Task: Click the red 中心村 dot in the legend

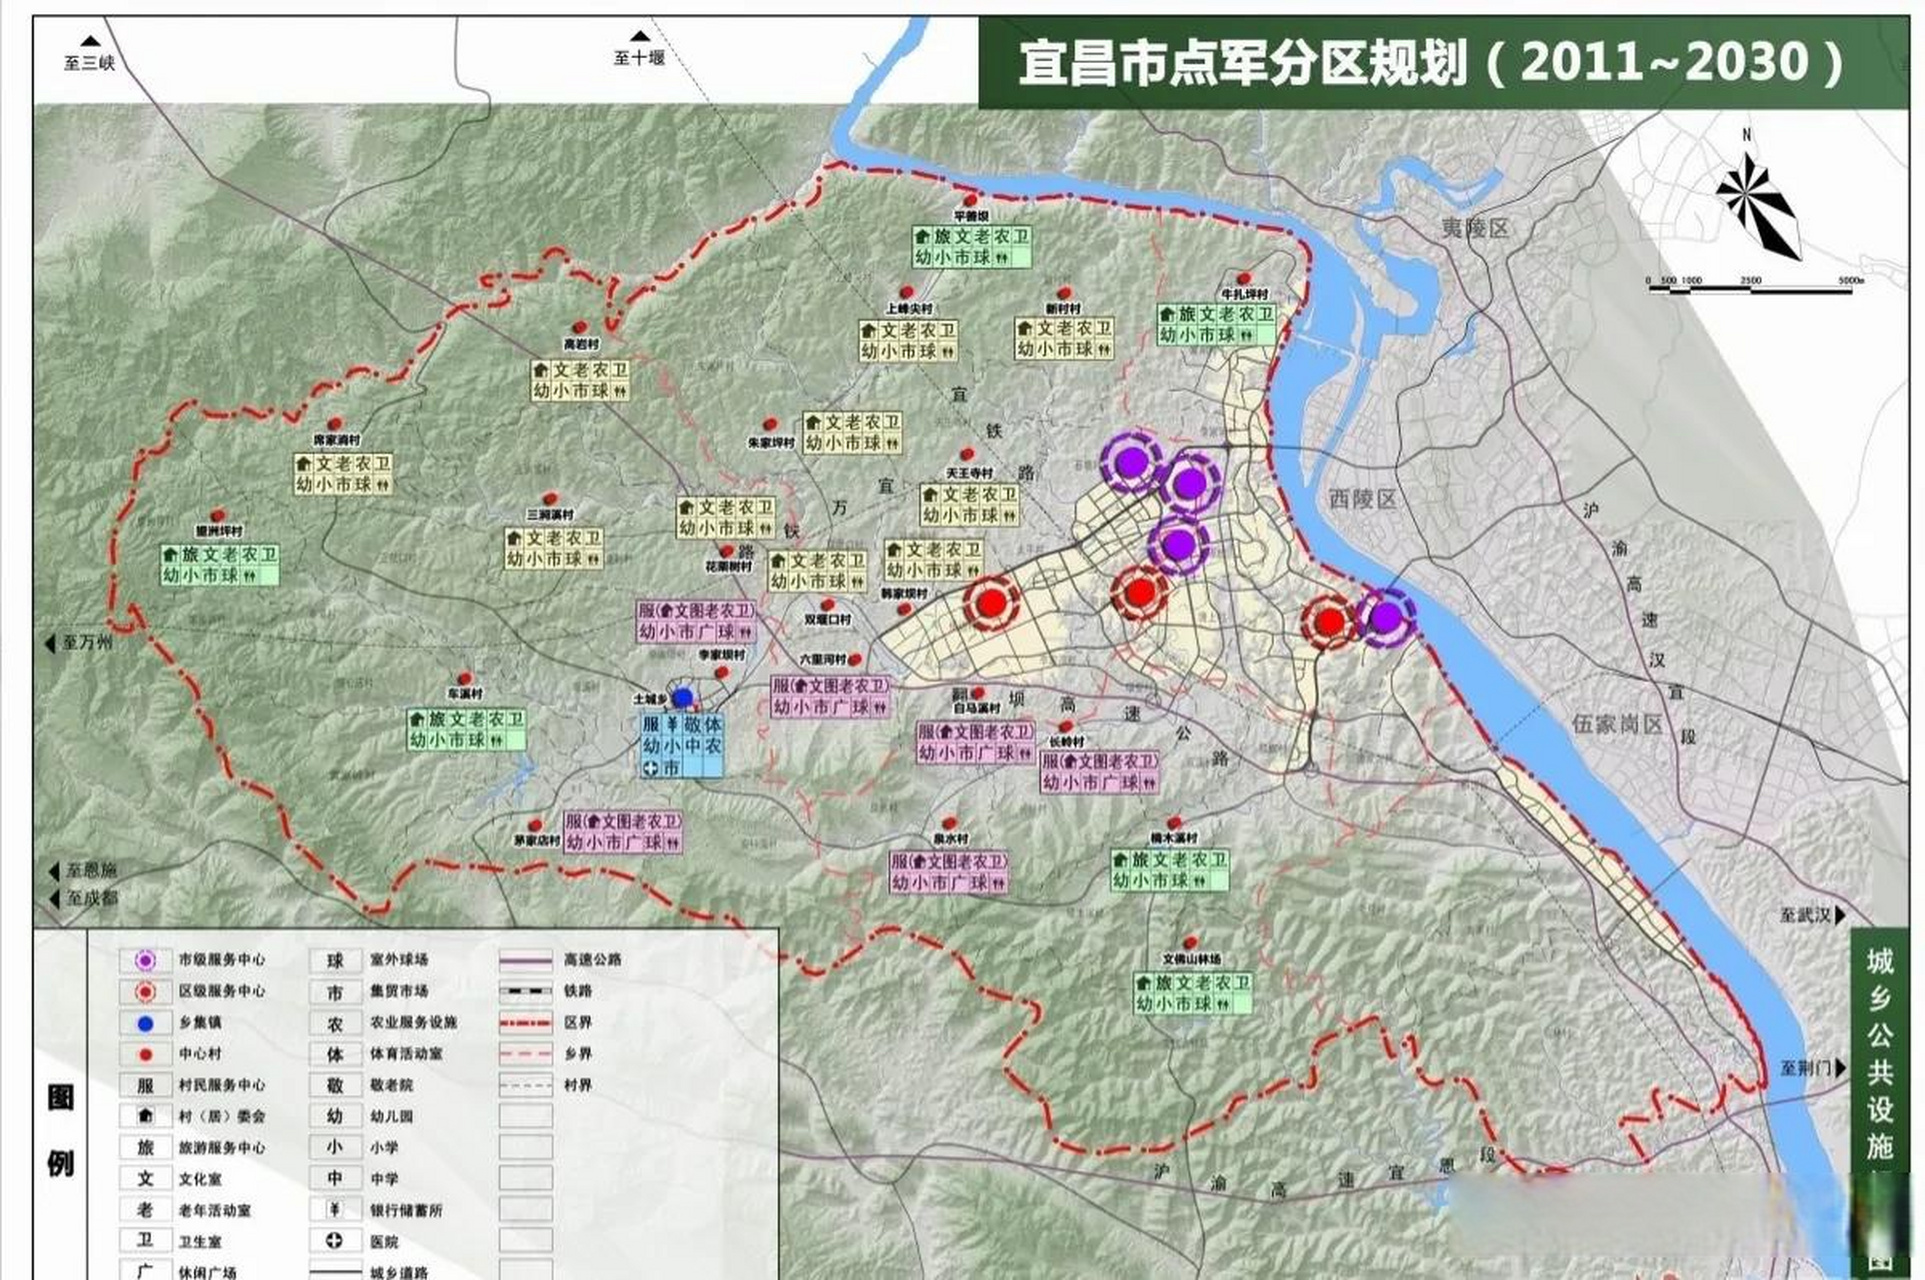Action: tap(145, 1053)
